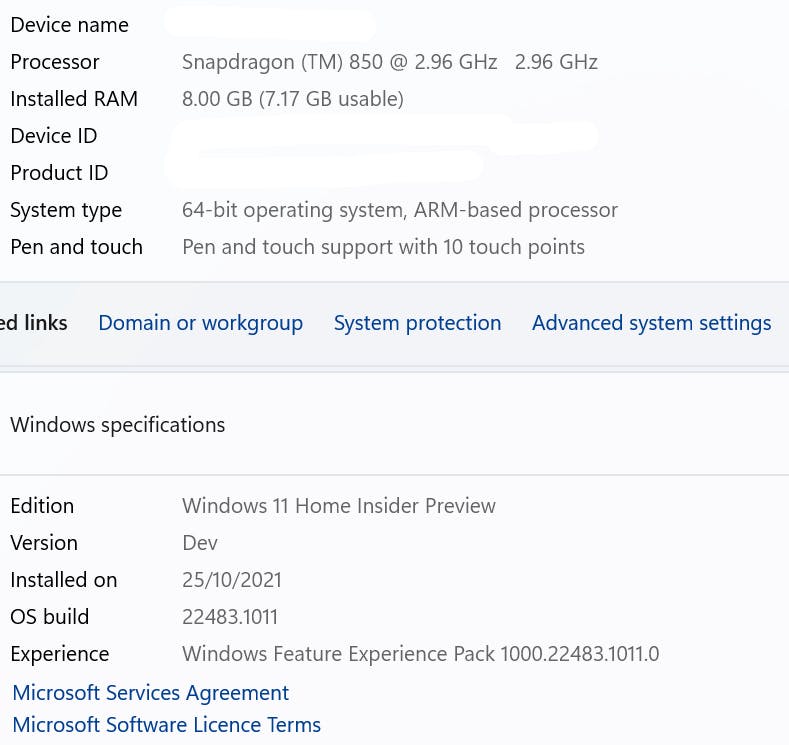Click the Product ID label
The height and width of the screenshot is (745, 789).
pyautogui.click(x=59, y=173)
